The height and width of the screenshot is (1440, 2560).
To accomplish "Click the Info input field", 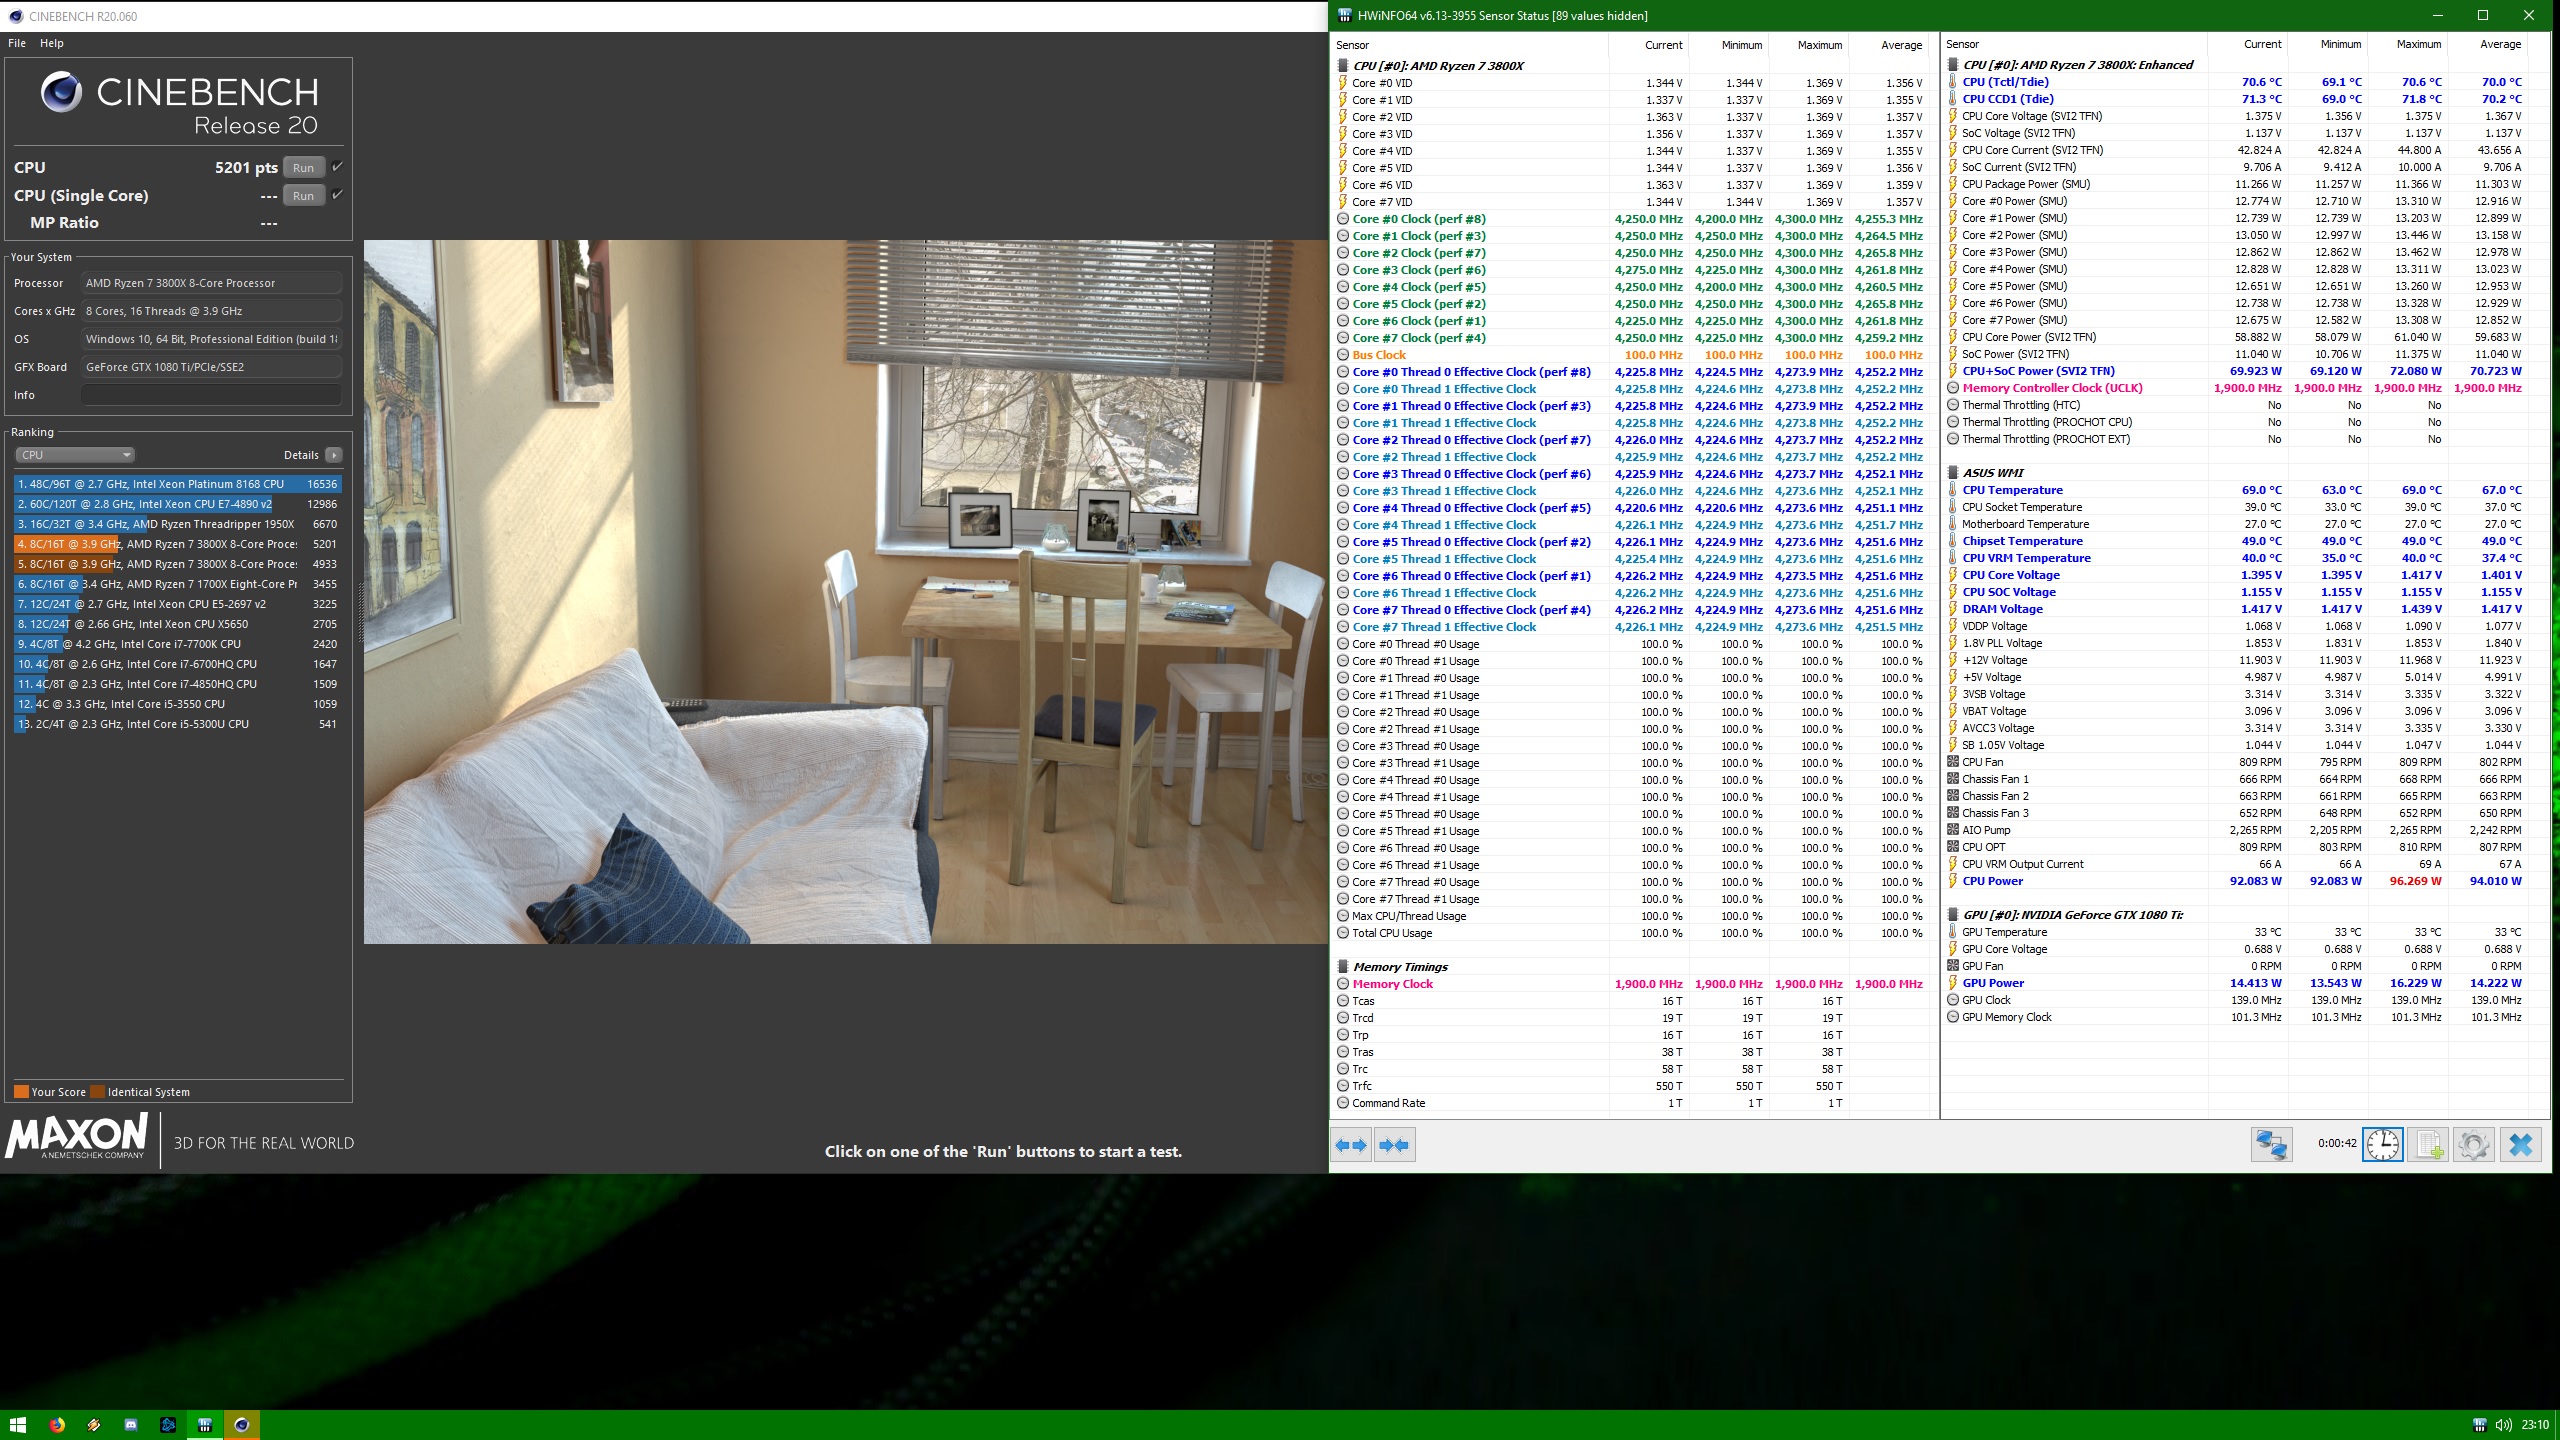I will point(211,395).
